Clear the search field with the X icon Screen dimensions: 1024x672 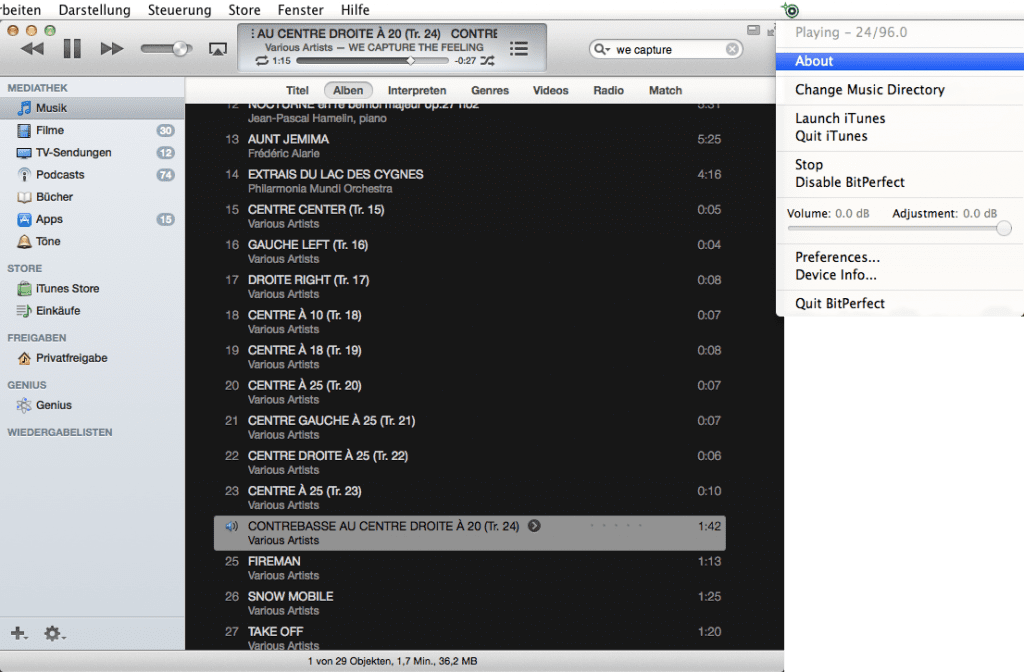click(732, 49)
